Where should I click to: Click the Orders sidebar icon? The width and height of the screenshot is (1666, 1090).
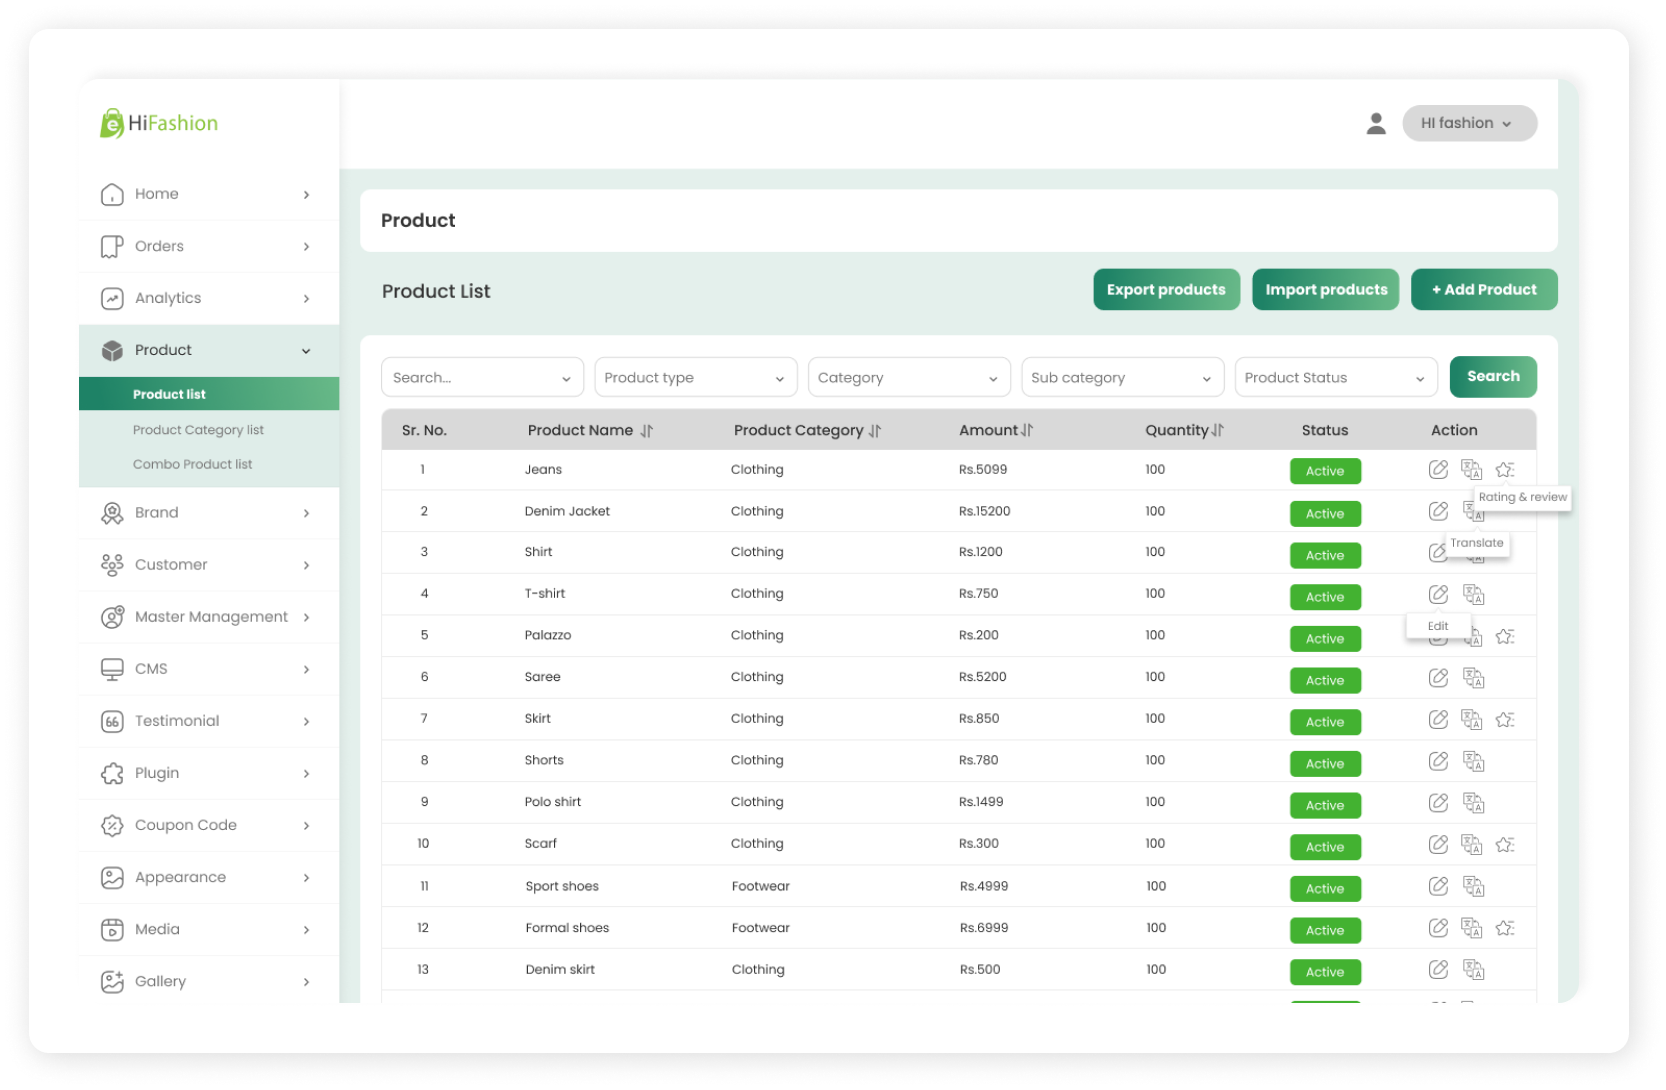[112, 246]
